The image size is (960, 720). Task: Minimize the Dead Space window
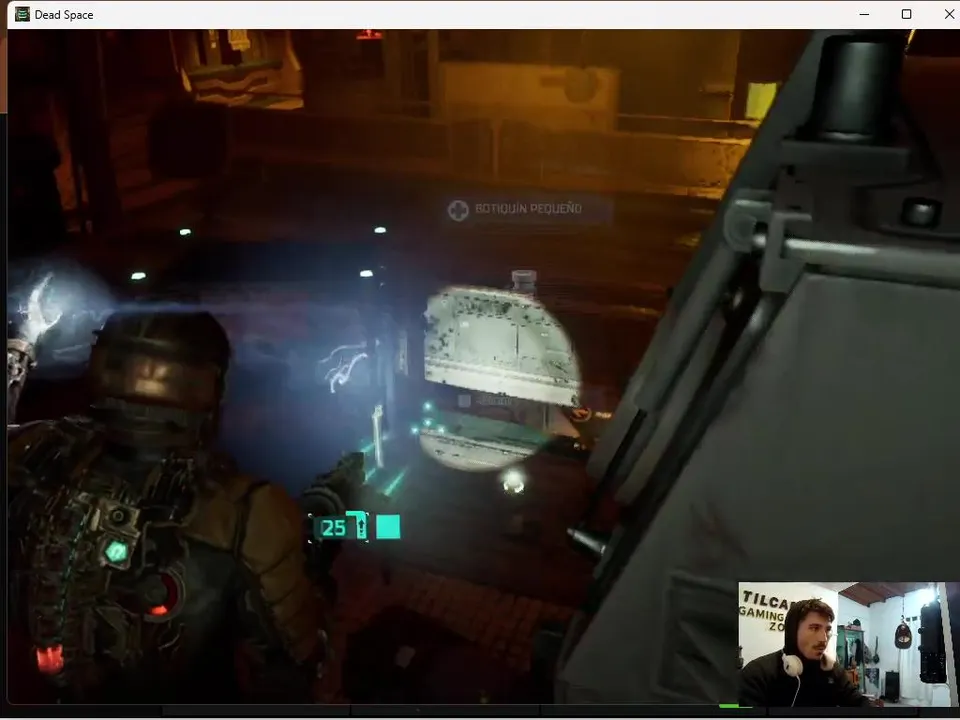tap(864, 14)
